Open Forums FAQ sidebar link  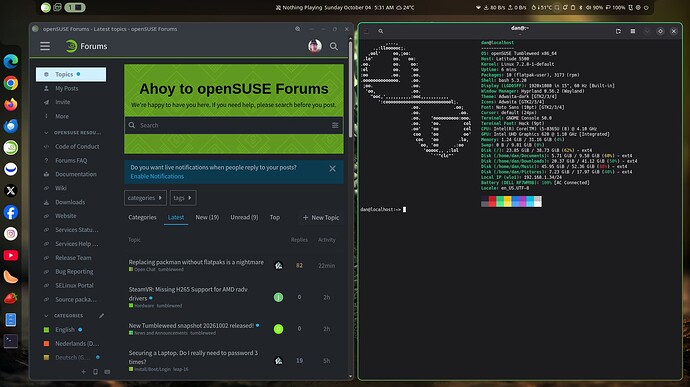pyautogui.click(x=71, y=161)
